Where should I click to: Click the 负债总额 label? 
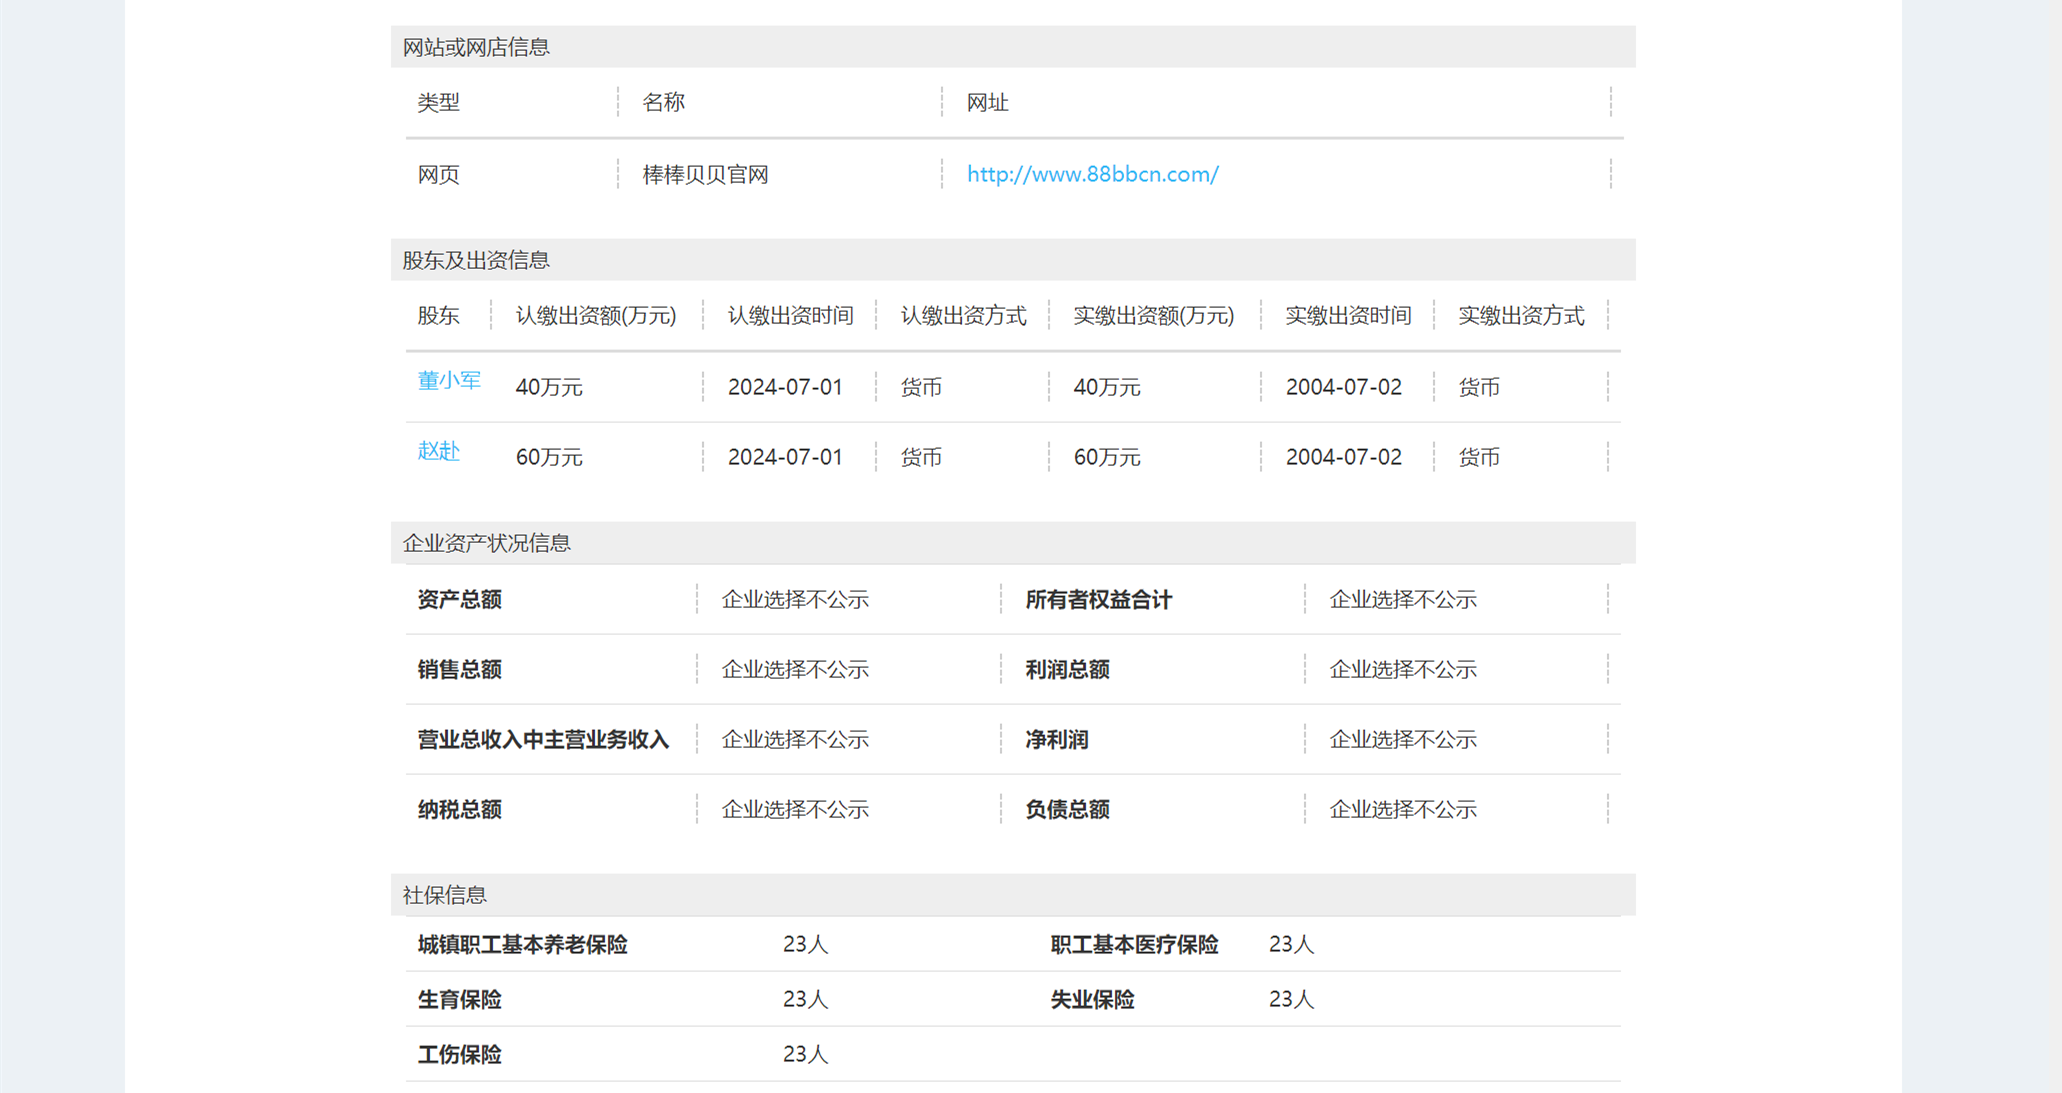(x=1067, y=810)
